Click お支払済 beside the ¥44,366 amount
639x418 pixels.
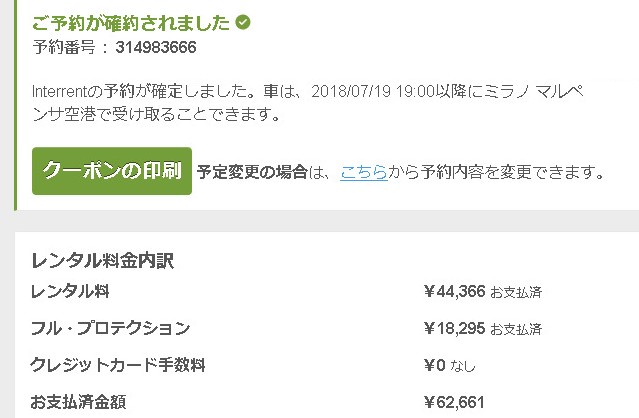pos(516,293)
